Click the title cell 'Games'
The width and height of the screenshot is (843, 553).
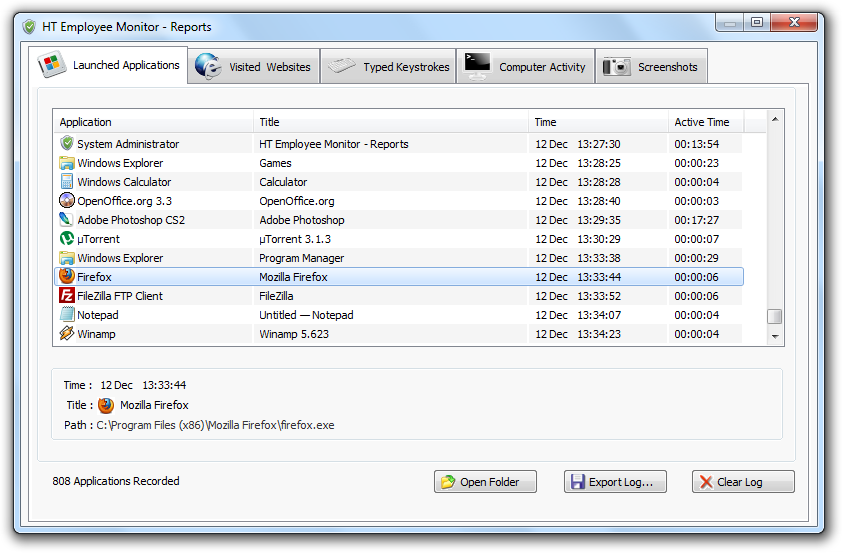(x=275, y=163)
